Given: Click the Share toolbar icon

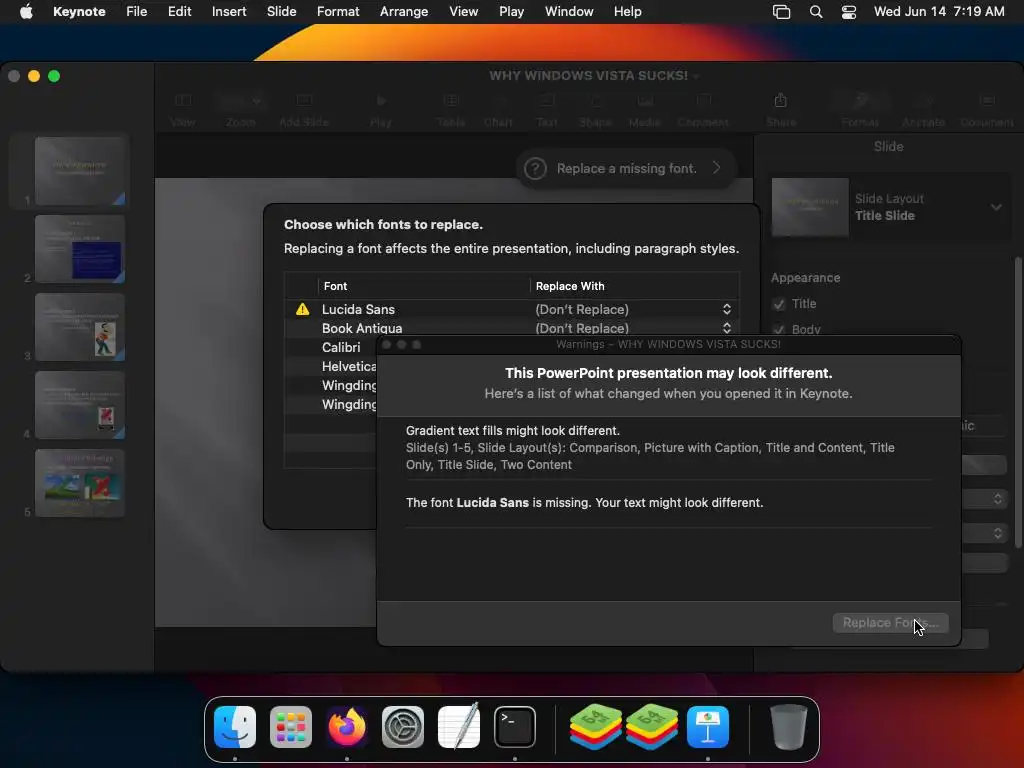Looking at the screenshot, I should coord(780,101).
